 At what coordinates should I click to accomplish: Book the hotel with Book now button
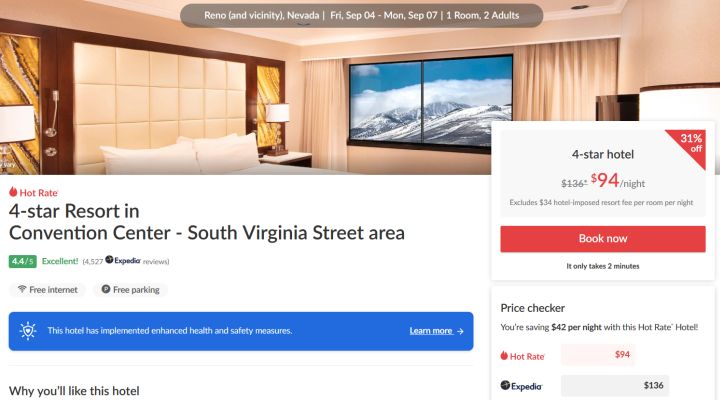point(603,239)
